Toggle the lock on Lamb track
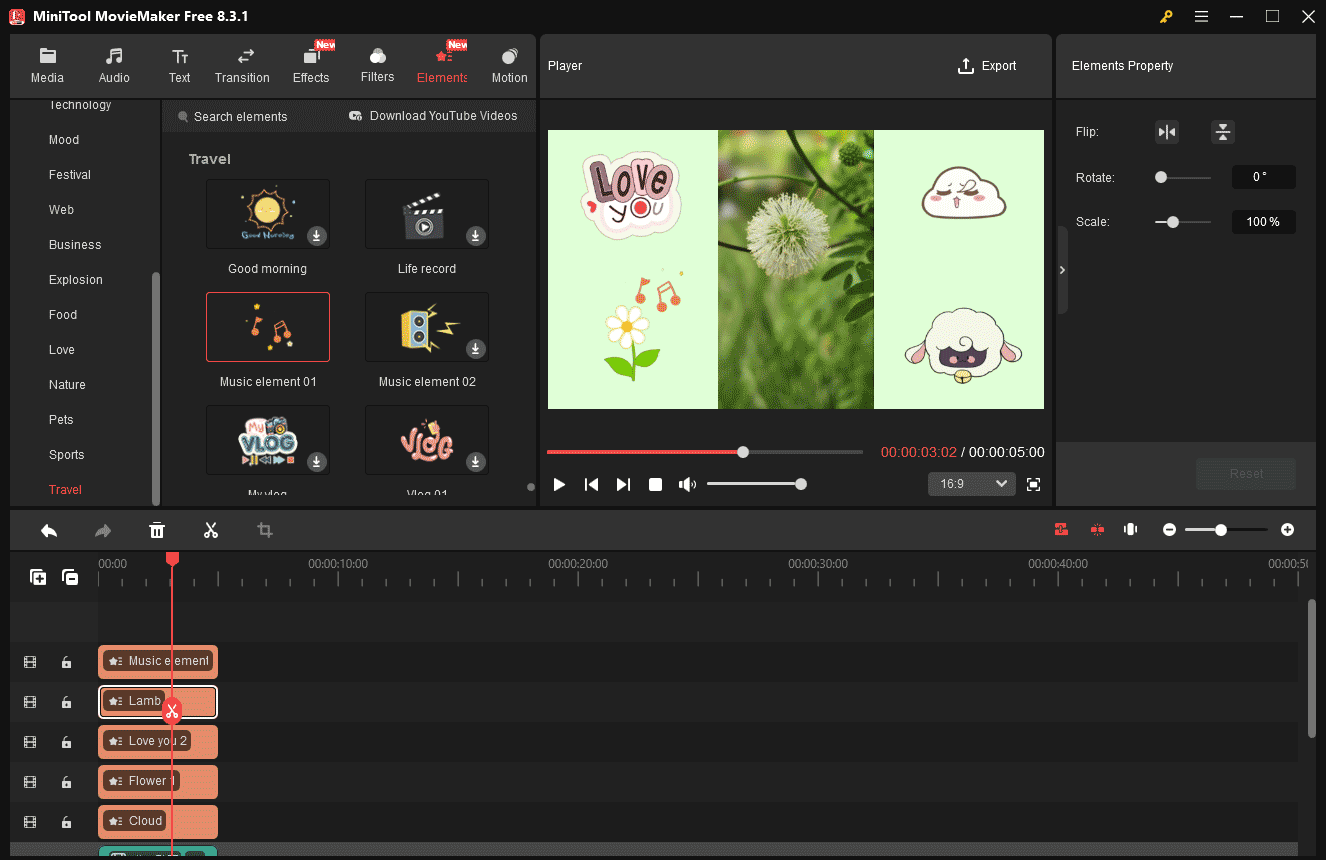This screenshot has width=1326, height=860. click(66, 702)
